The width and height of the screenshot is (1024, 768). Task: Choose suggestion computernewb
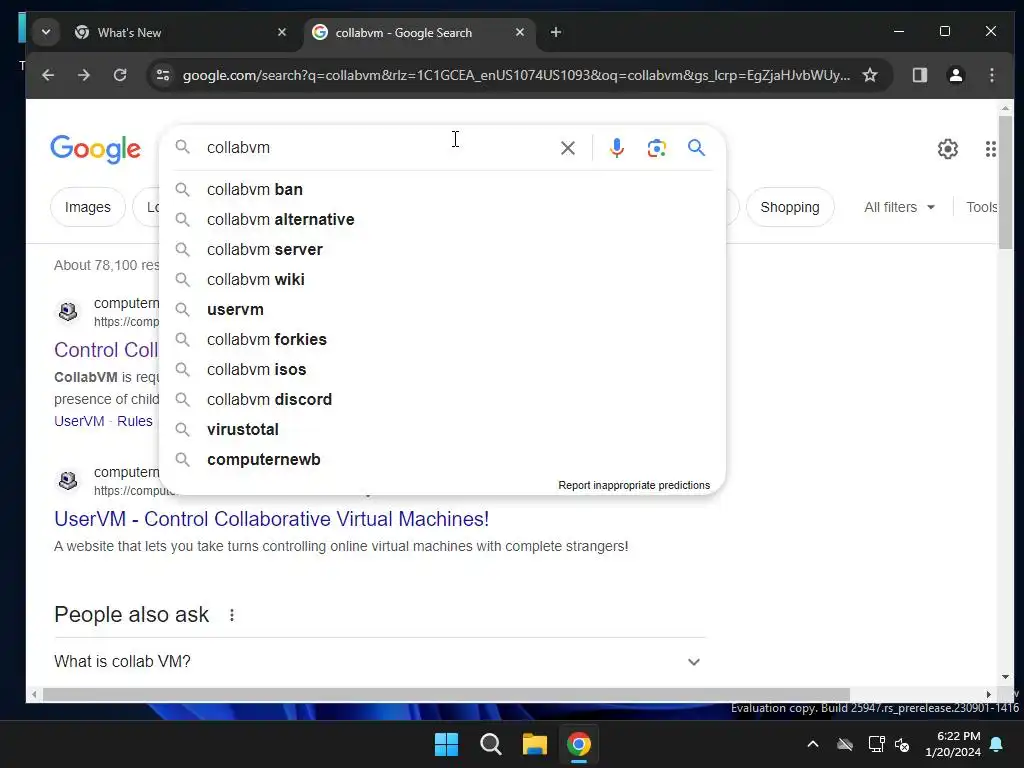[442, 460]
